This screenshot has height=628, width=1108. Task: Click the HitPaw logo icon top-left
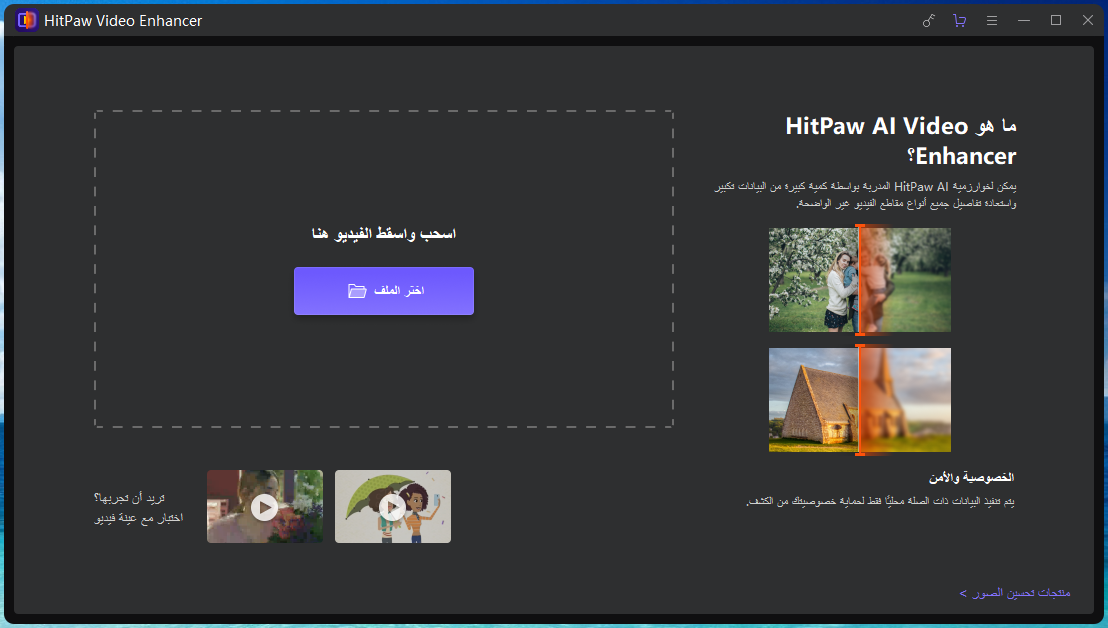click(x=26, y=20)
